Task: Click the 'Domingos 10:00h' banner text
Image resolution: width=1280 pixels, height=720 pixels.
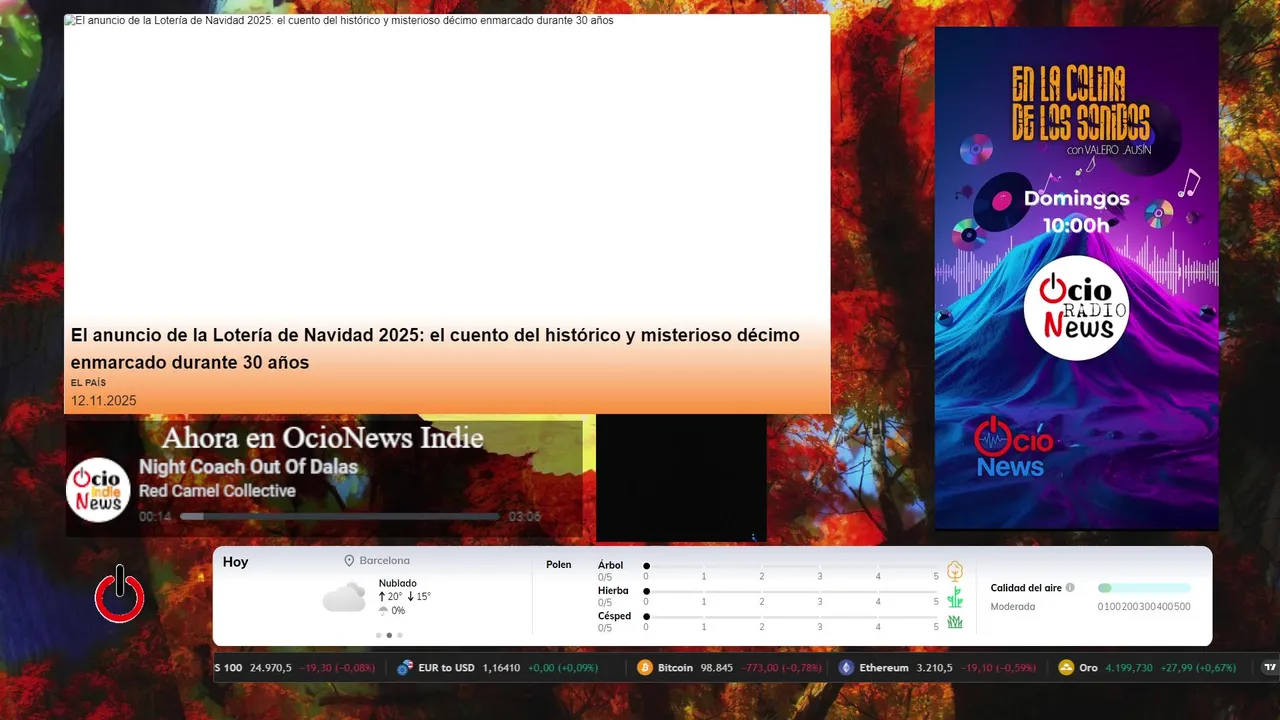Action: point(1076,211)
